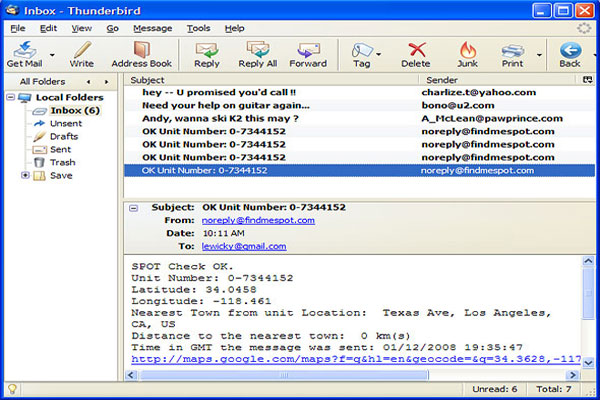Mark message as Junk
The width and height of the screenshot is (600, 400).
(468, 54)
